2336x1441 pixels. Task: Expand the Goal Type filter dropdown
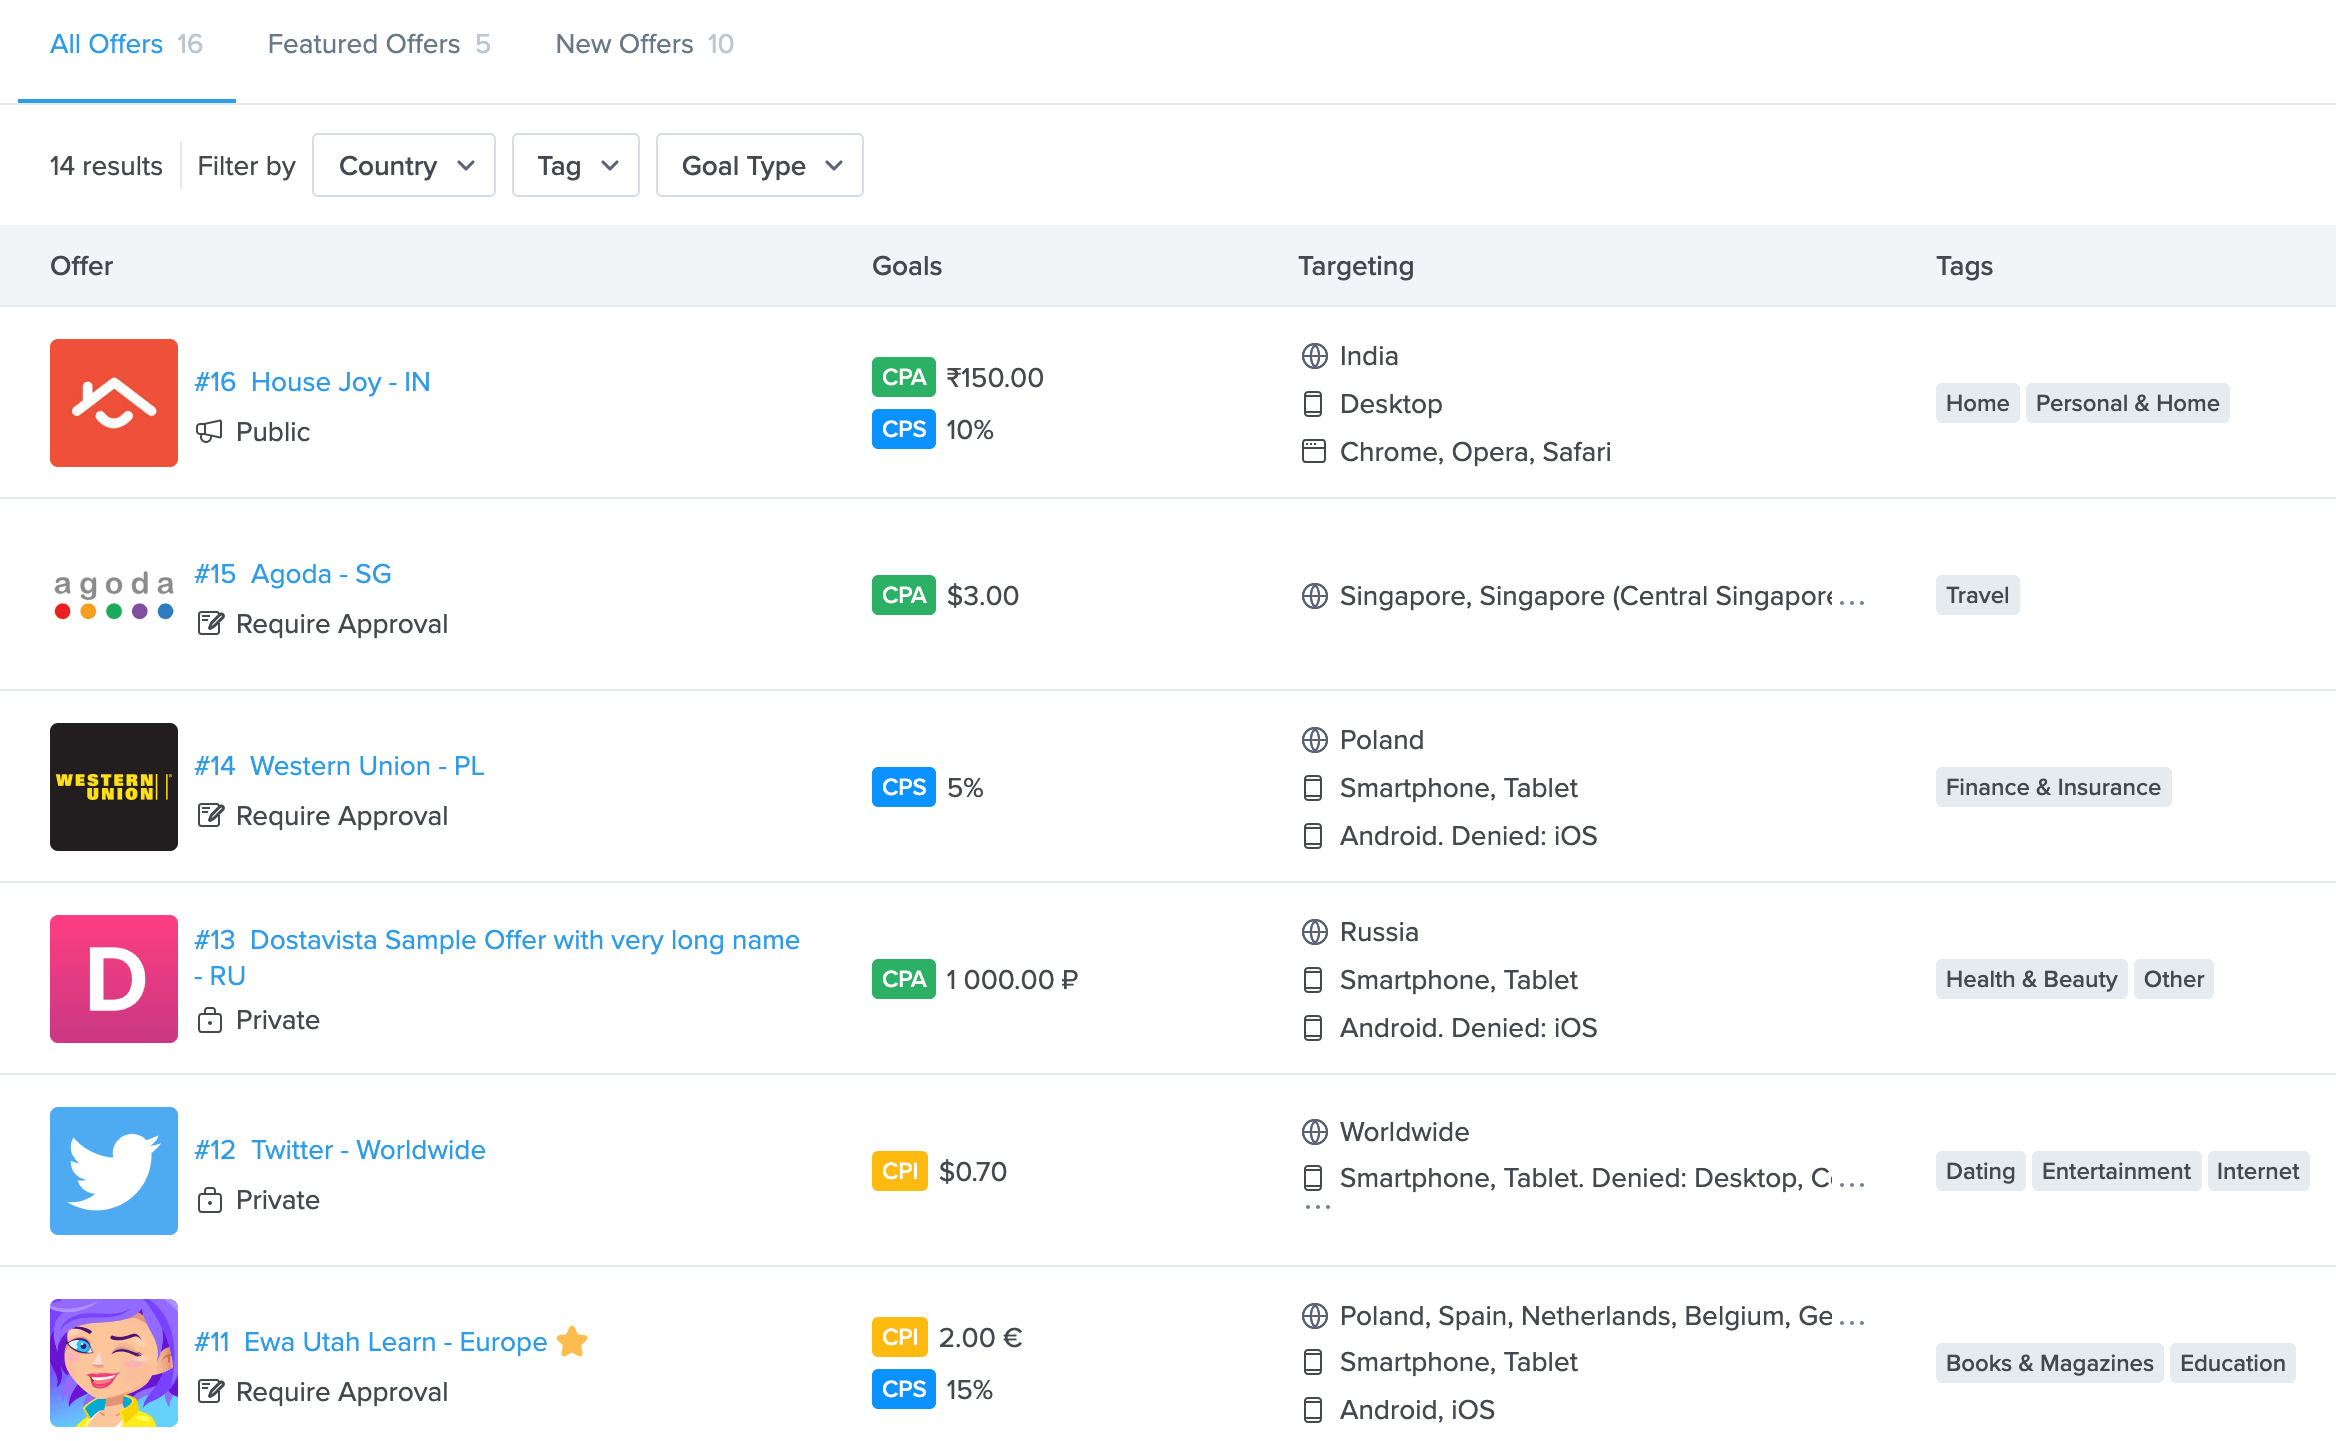pos(759,165)
